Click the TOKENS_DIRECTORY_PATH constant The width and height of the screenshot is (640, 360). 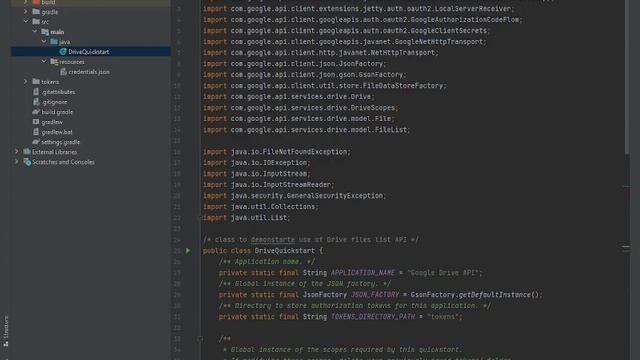coord(373,317)
